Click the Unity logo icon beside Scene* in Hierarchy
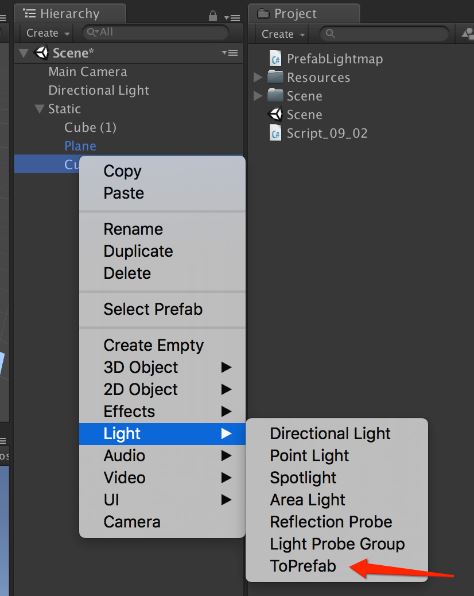 pyautogui.click(x=41, y=53)
